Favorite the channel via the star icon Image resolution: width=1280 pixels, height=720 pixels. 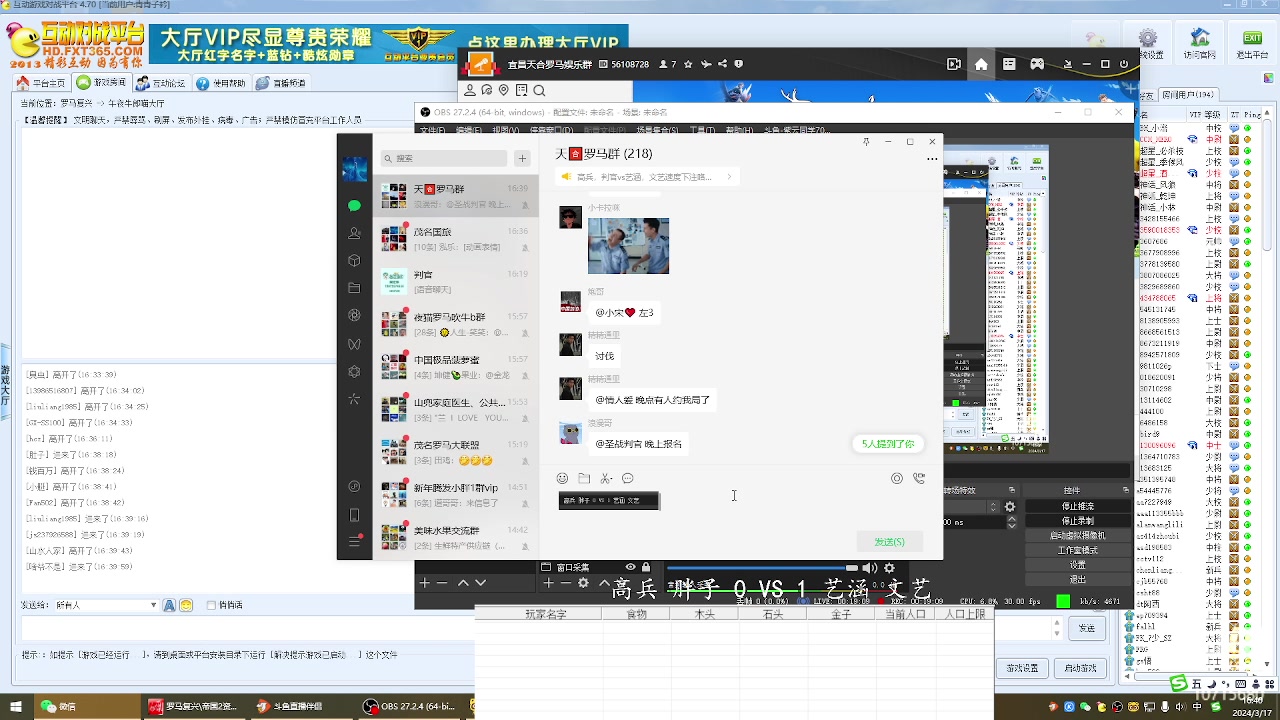[687, 64]
